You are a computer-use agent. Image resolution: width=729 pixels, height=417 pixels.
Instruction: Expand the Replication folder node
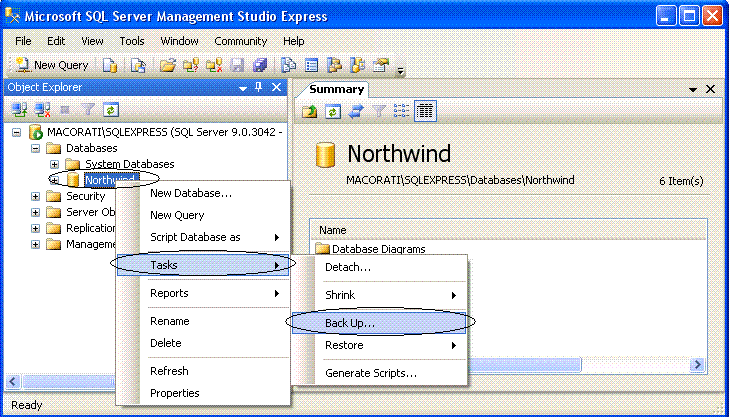35,229
